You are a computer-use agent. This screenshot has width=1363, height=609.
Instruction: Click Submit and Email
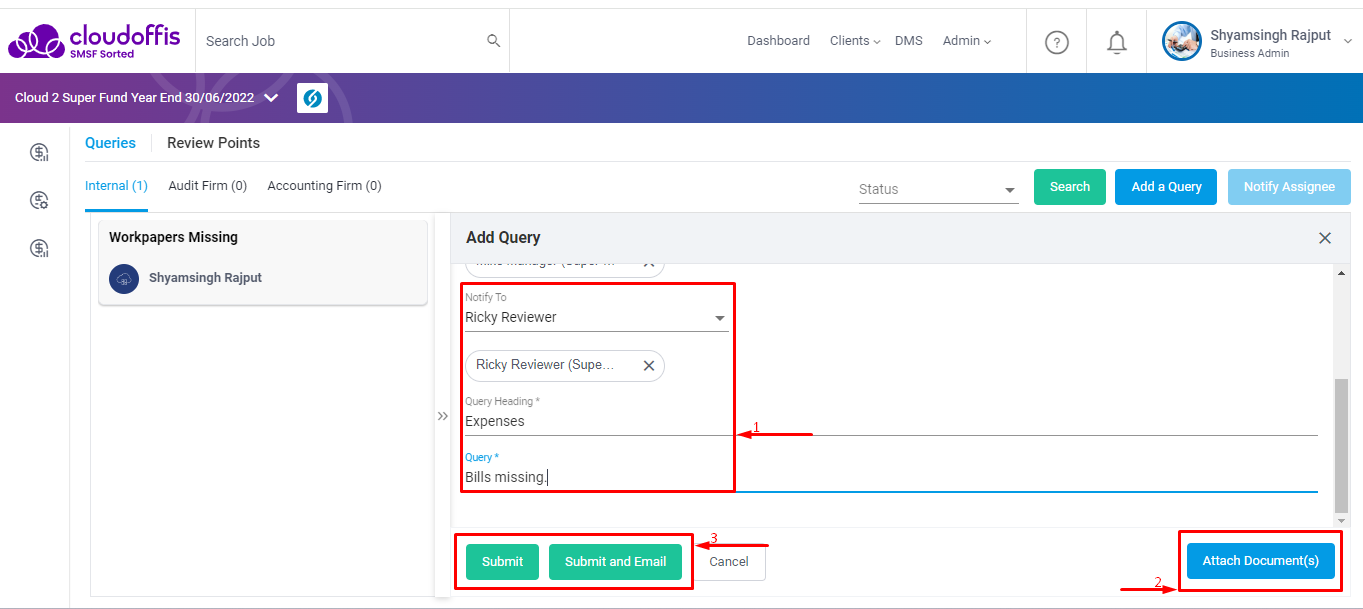coord(615,562)
